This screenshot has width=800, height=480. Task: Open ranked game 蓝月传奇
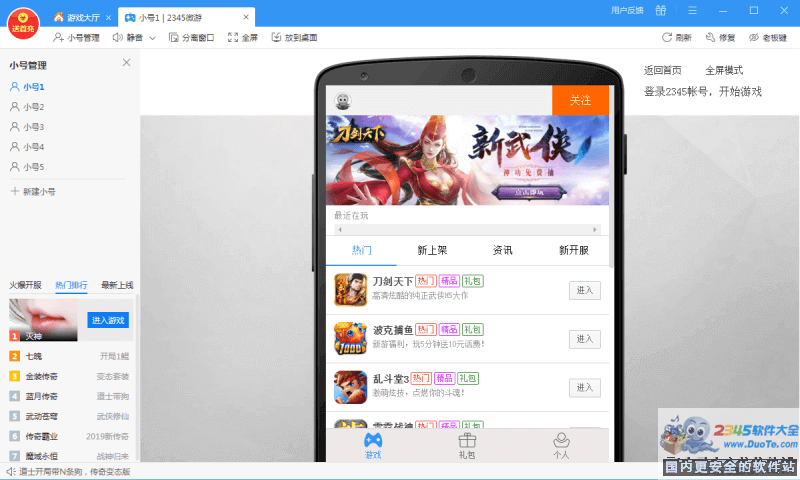coord(69,396)
